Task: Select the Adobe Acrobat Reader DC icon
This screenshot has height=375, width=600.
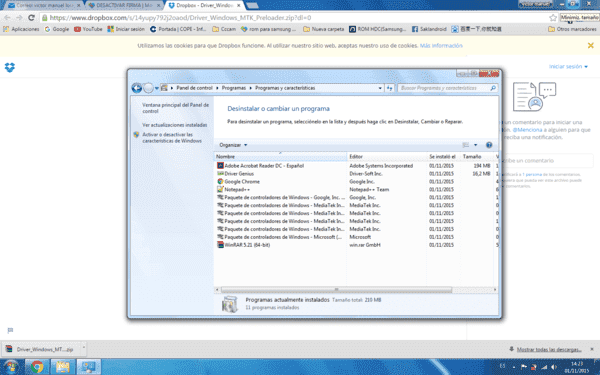Action: tap(220, 166)
